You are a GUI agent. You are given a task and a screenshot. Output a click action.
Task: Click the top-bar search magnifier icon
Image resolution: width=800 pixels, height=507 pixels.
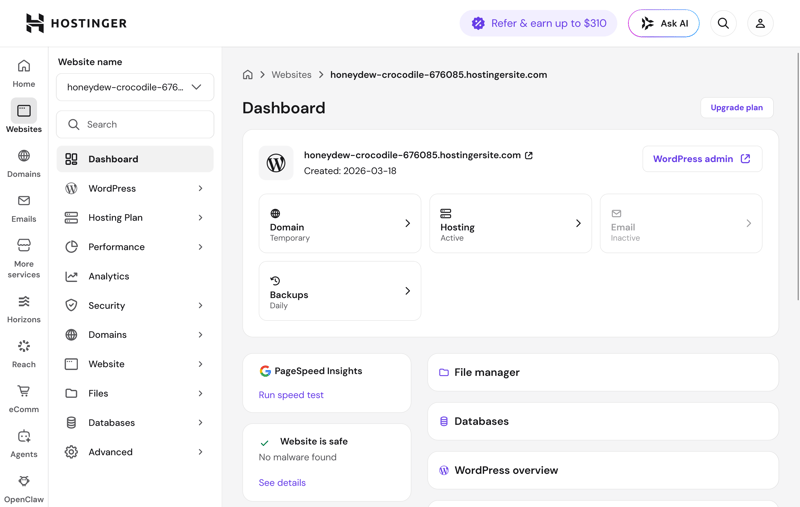[x=723, y=23]
